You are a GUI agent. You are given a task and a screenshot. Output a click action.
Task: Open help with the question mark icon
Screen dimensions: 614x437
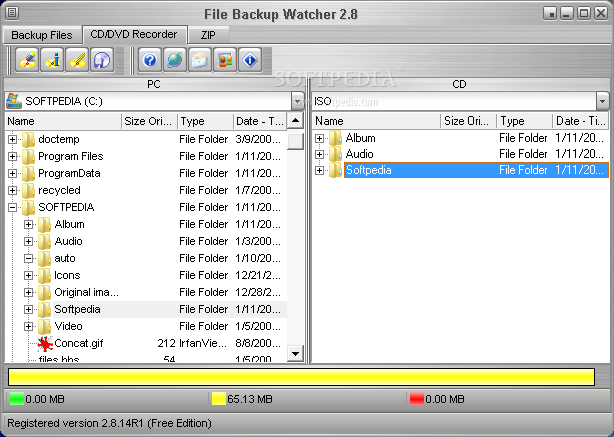click(x=150, y=60)
